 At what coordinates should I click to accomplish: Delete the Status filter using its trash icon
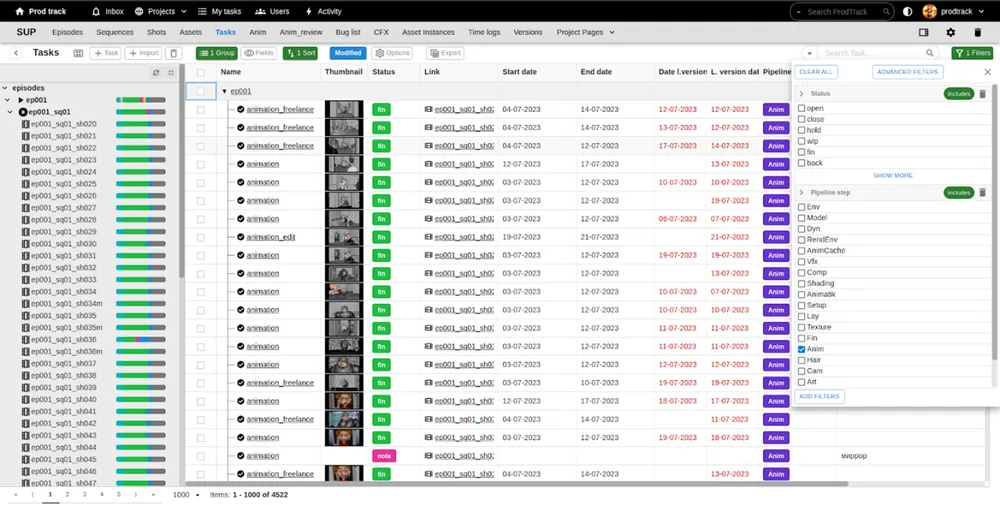(x=982, y=94)
